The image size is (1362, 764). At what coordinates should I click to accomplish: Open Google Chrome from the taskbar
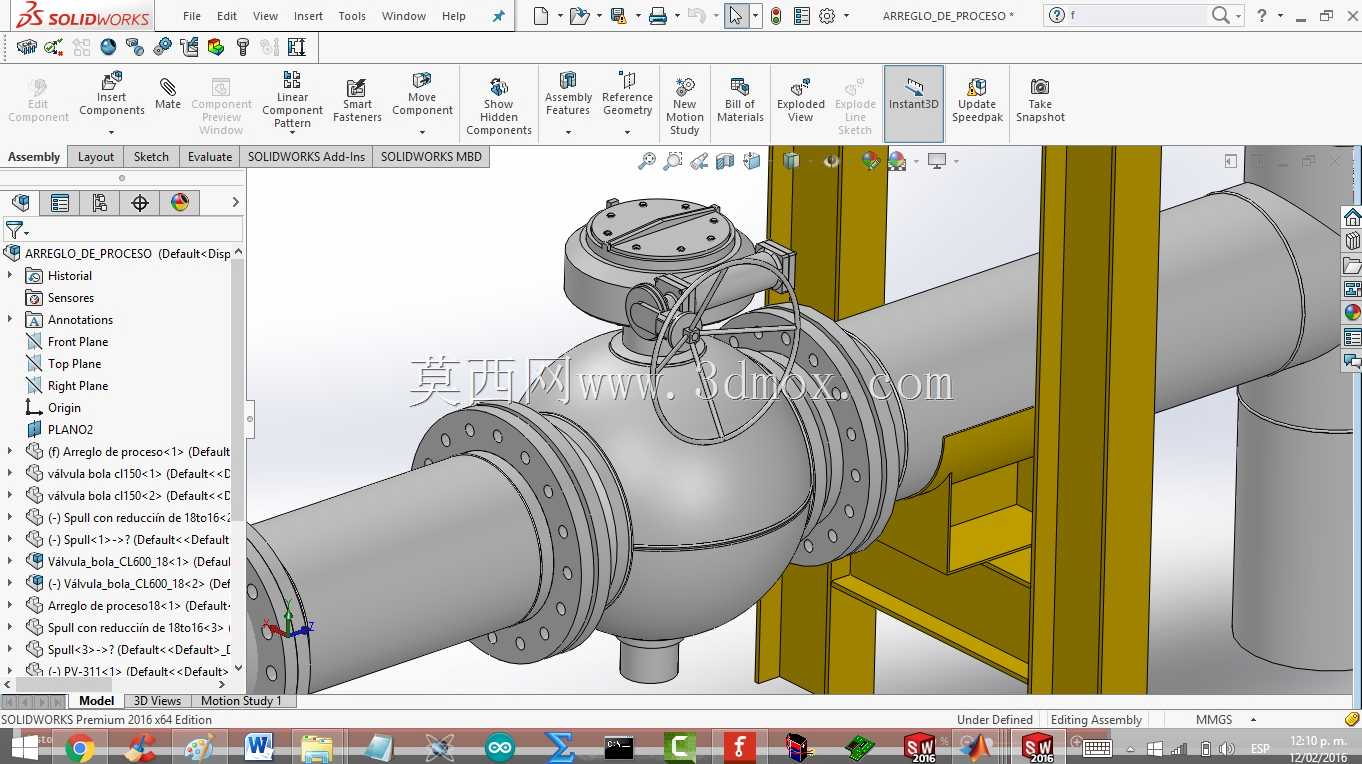pyautogui.click(x=80, y=747)
